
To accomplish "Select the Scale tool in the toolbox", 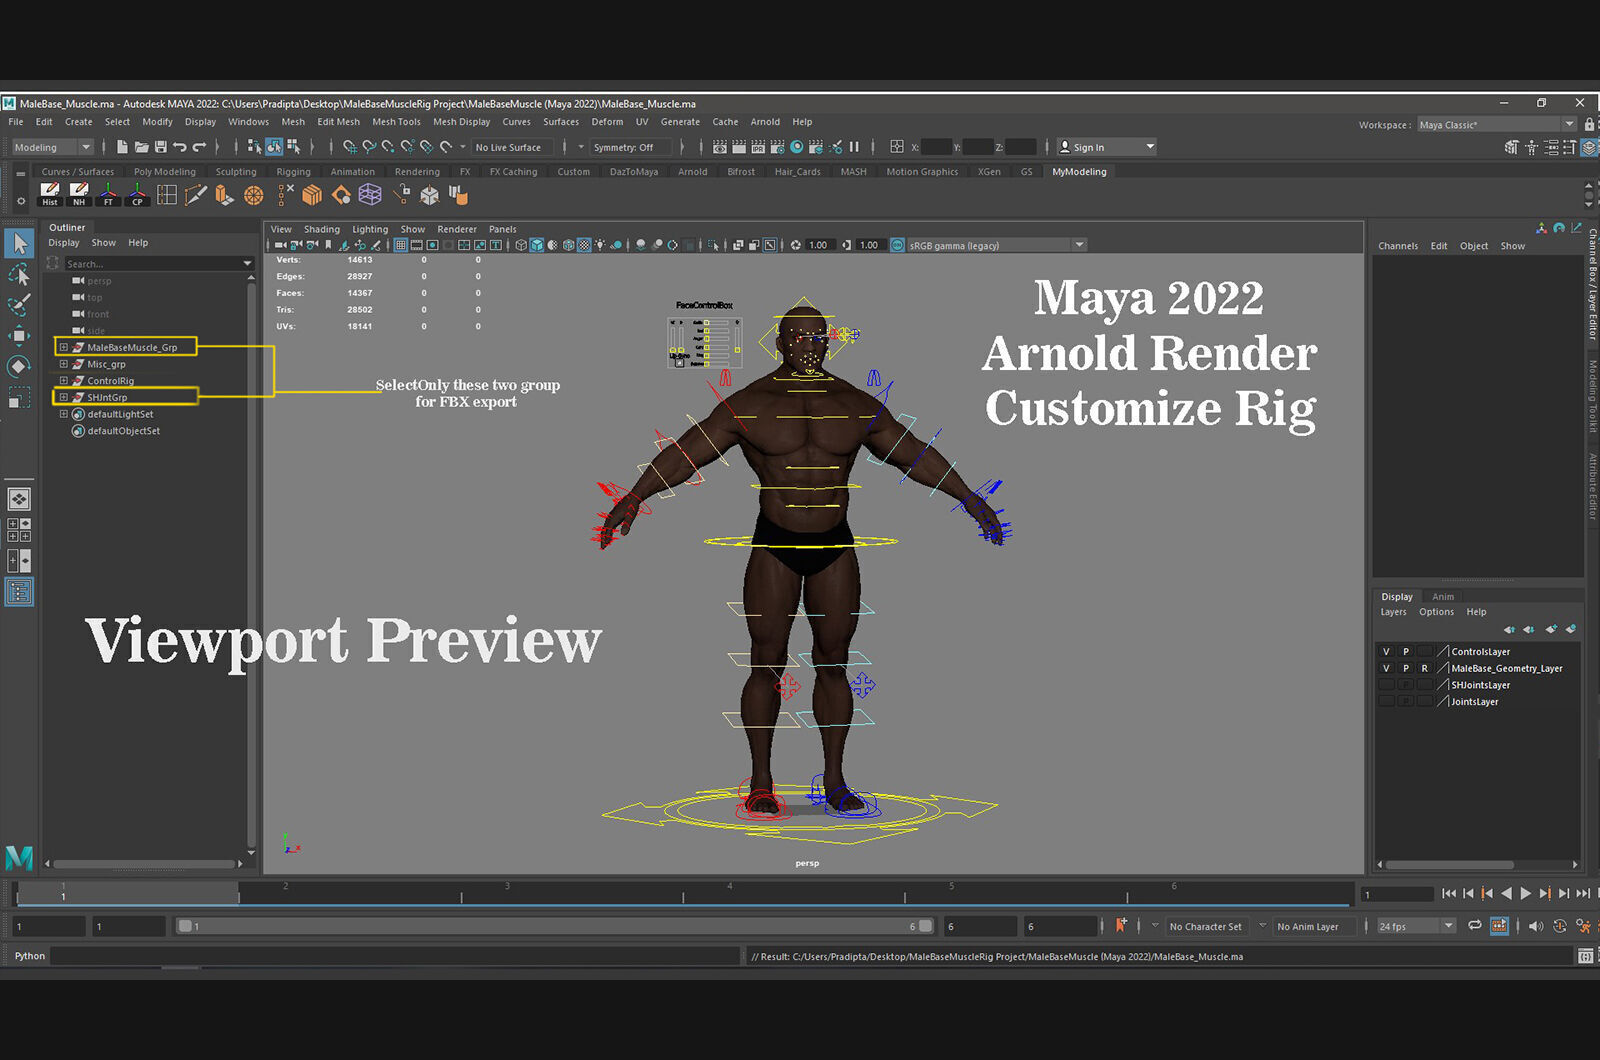I will click(x=19, y=397).
